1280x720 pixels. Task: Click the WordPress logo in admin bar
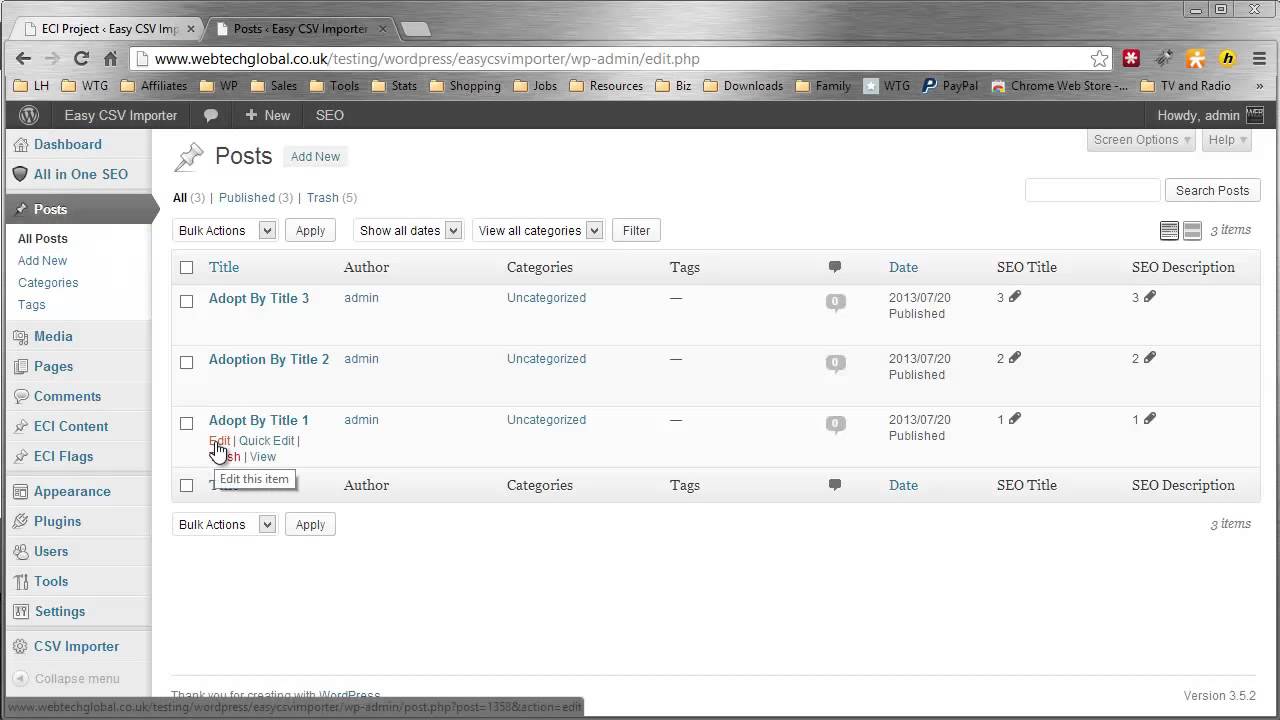click(x=28, y=115)
